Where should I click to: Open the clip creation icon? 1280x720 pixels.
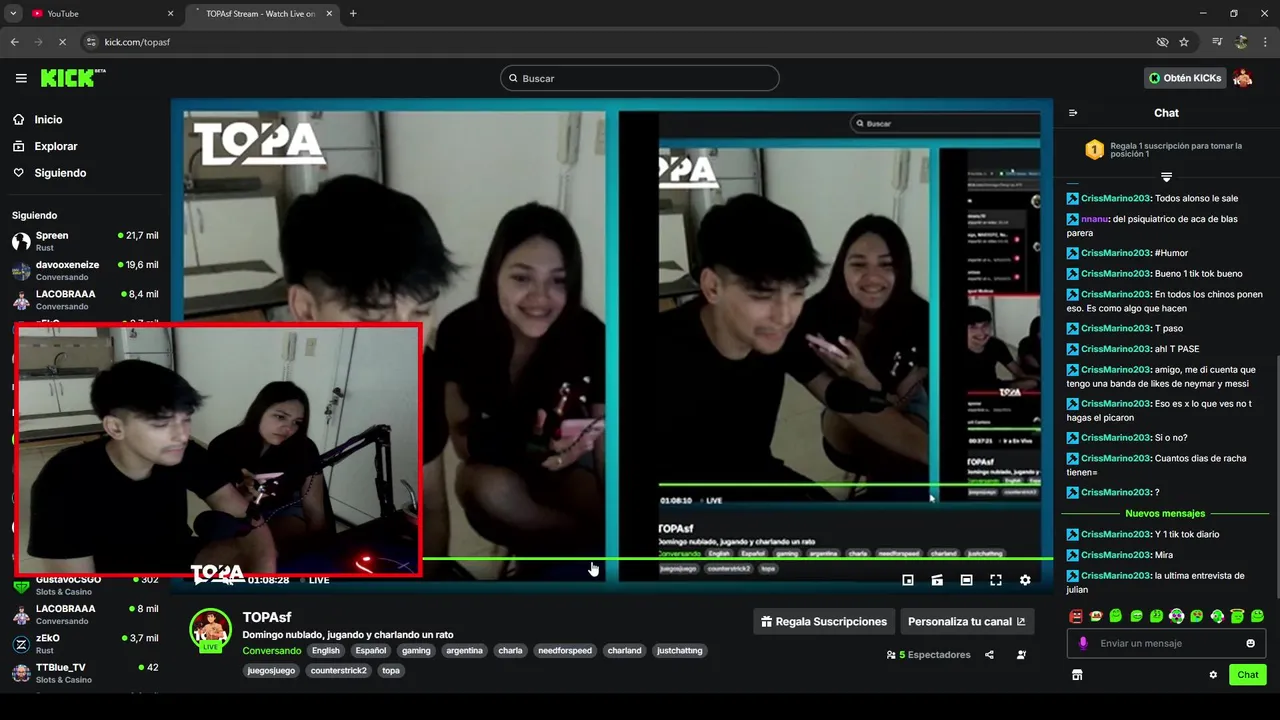[937, 580]
